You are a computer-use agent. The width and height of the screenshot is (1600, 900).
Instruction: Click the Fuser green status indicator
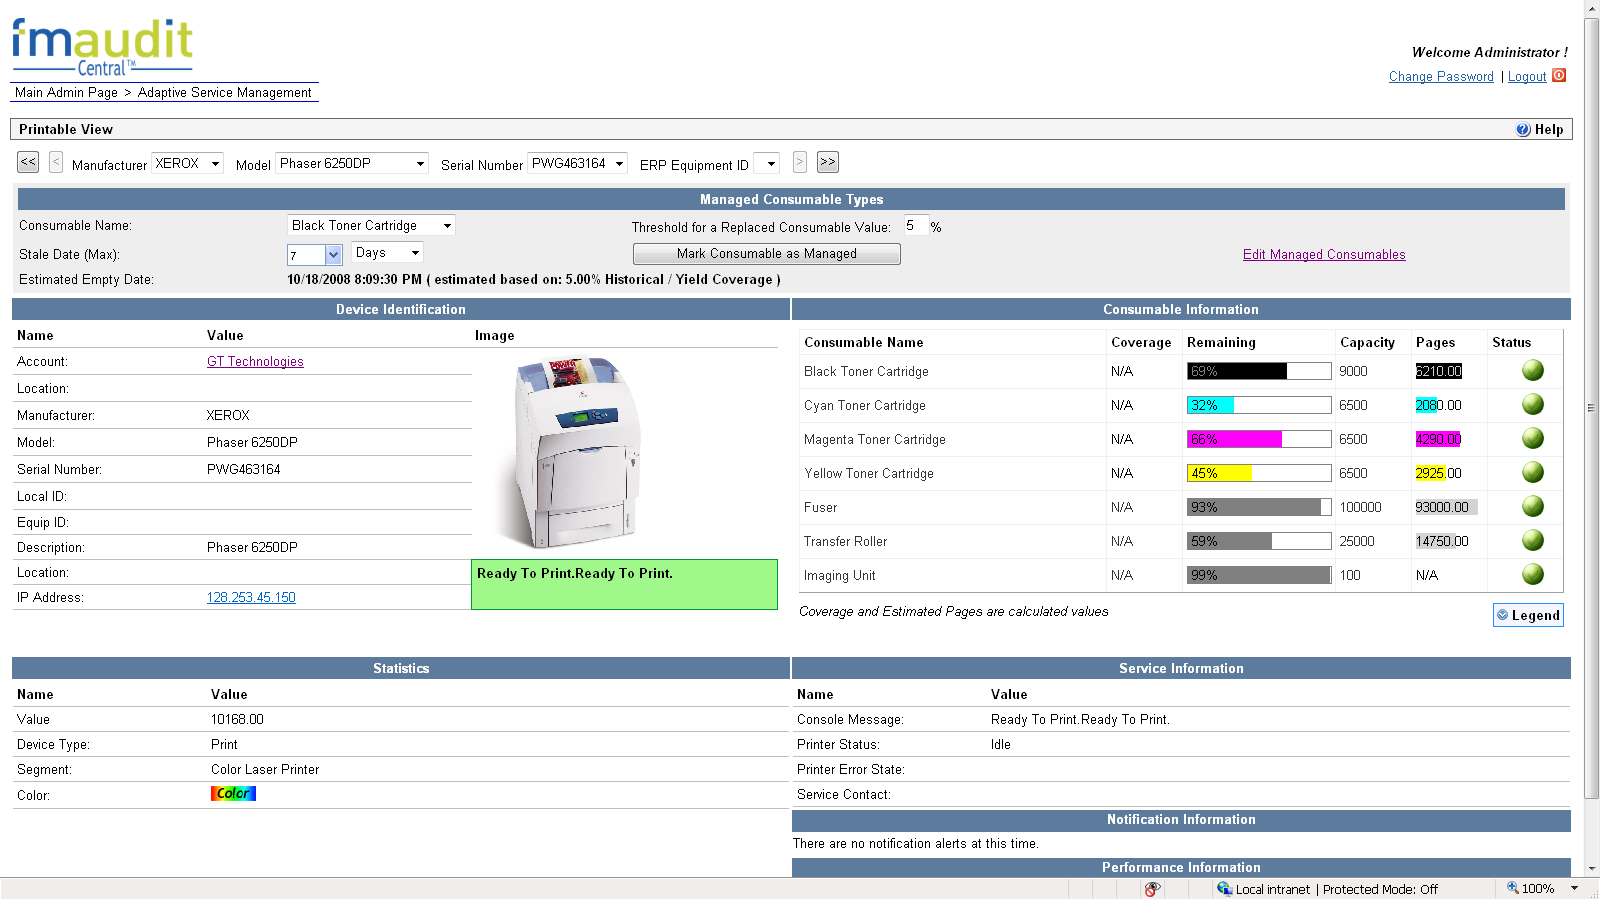[x=1532, y=507]
